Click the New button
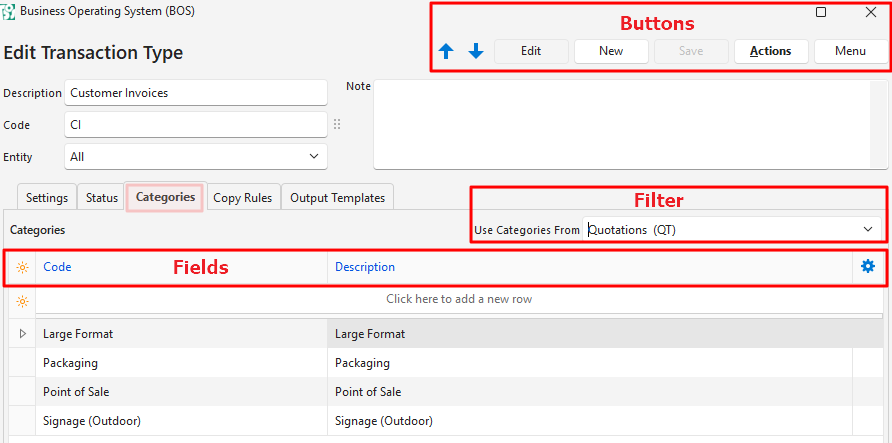 pyautogui.click(x=611, y=51)
